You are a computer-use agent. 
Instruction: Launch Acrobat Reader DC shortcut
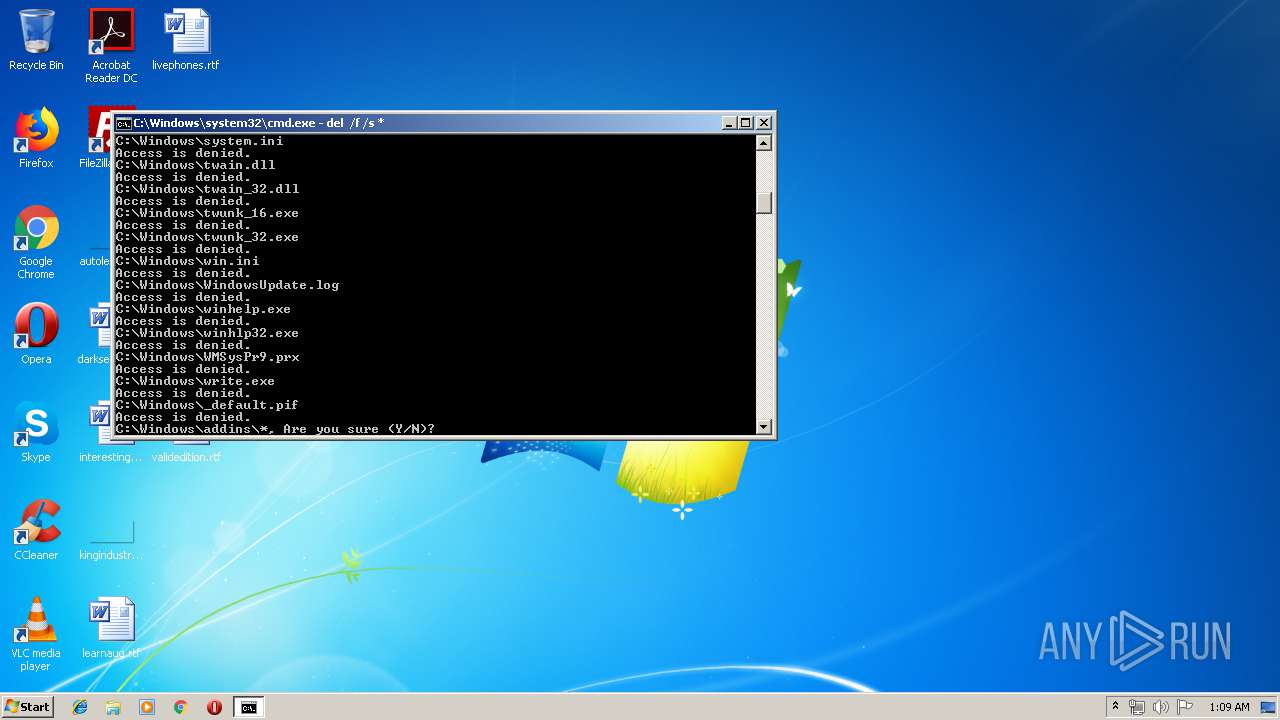pyautogui.click(x=111, y=45)
